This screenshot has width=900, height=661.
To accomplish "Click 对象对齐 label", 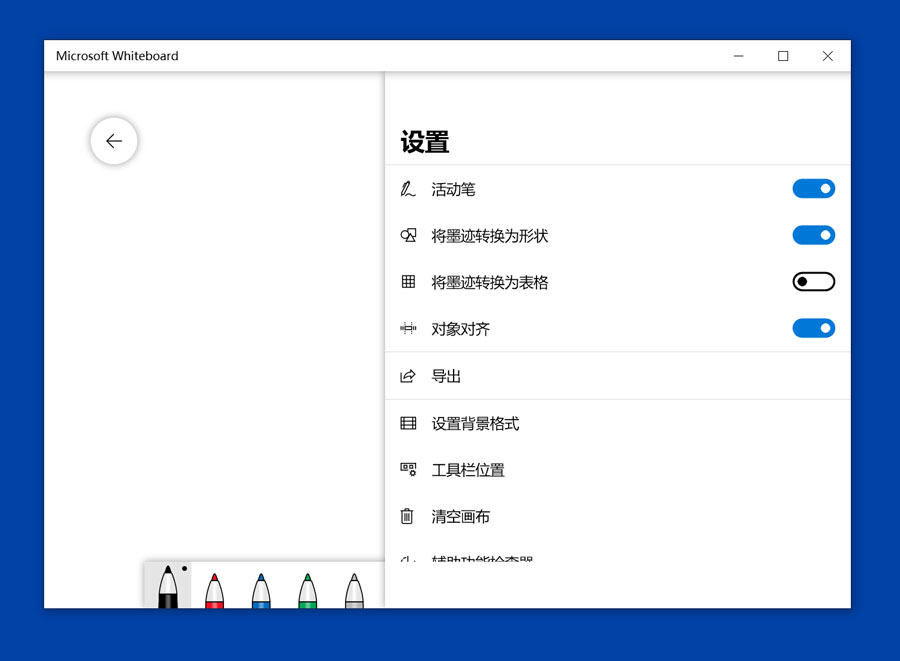I will [460, 329].
